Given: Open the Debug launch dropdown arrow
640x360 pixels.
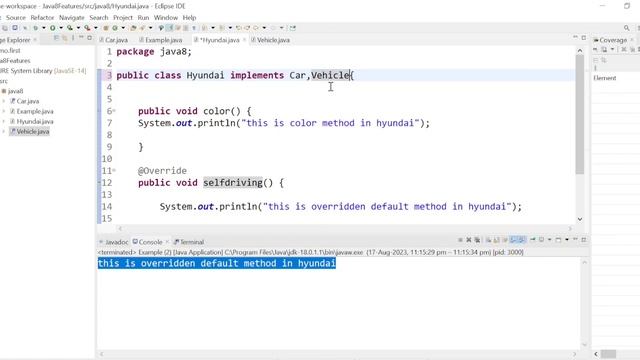Looking at the screenshot, I should pyautogui.click(x=44, y=28).
